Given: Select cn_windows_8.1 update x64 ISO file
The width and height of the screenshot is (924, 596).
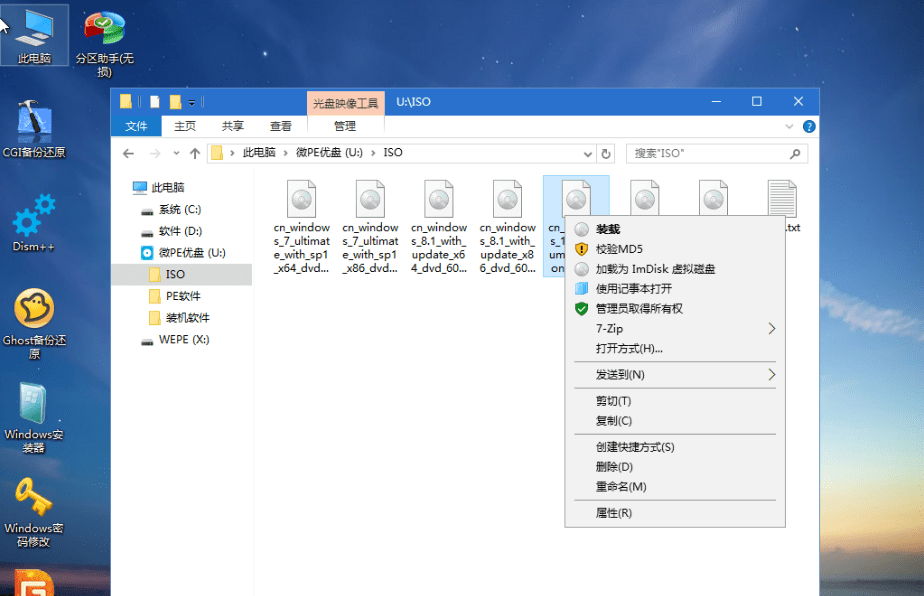Looking at the screenshot, I should [439, 227].
